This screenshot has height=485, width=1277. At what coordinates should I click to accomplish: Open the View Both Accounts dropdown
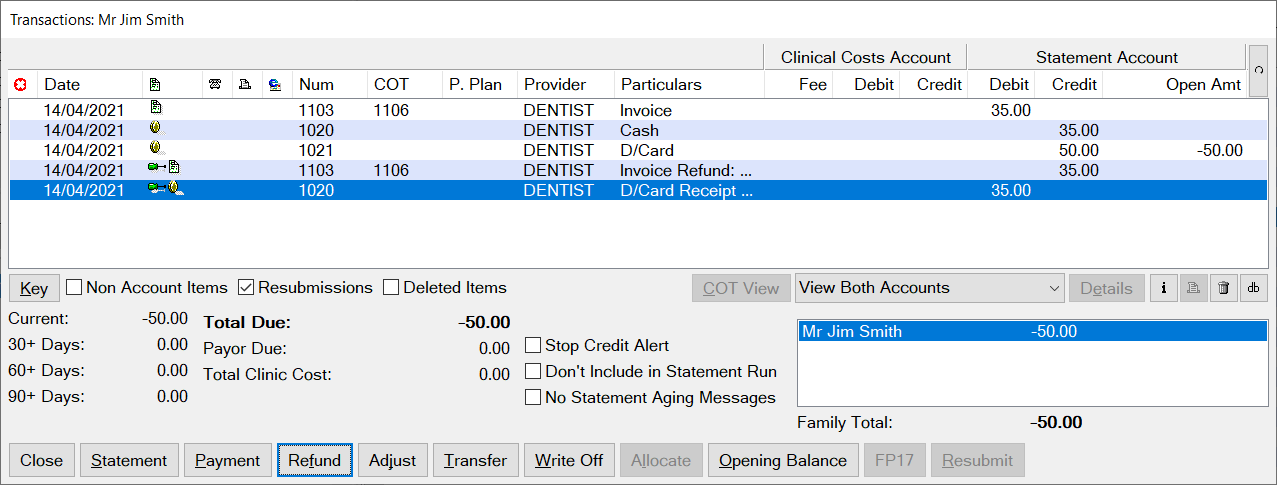(x=930, y=288)
